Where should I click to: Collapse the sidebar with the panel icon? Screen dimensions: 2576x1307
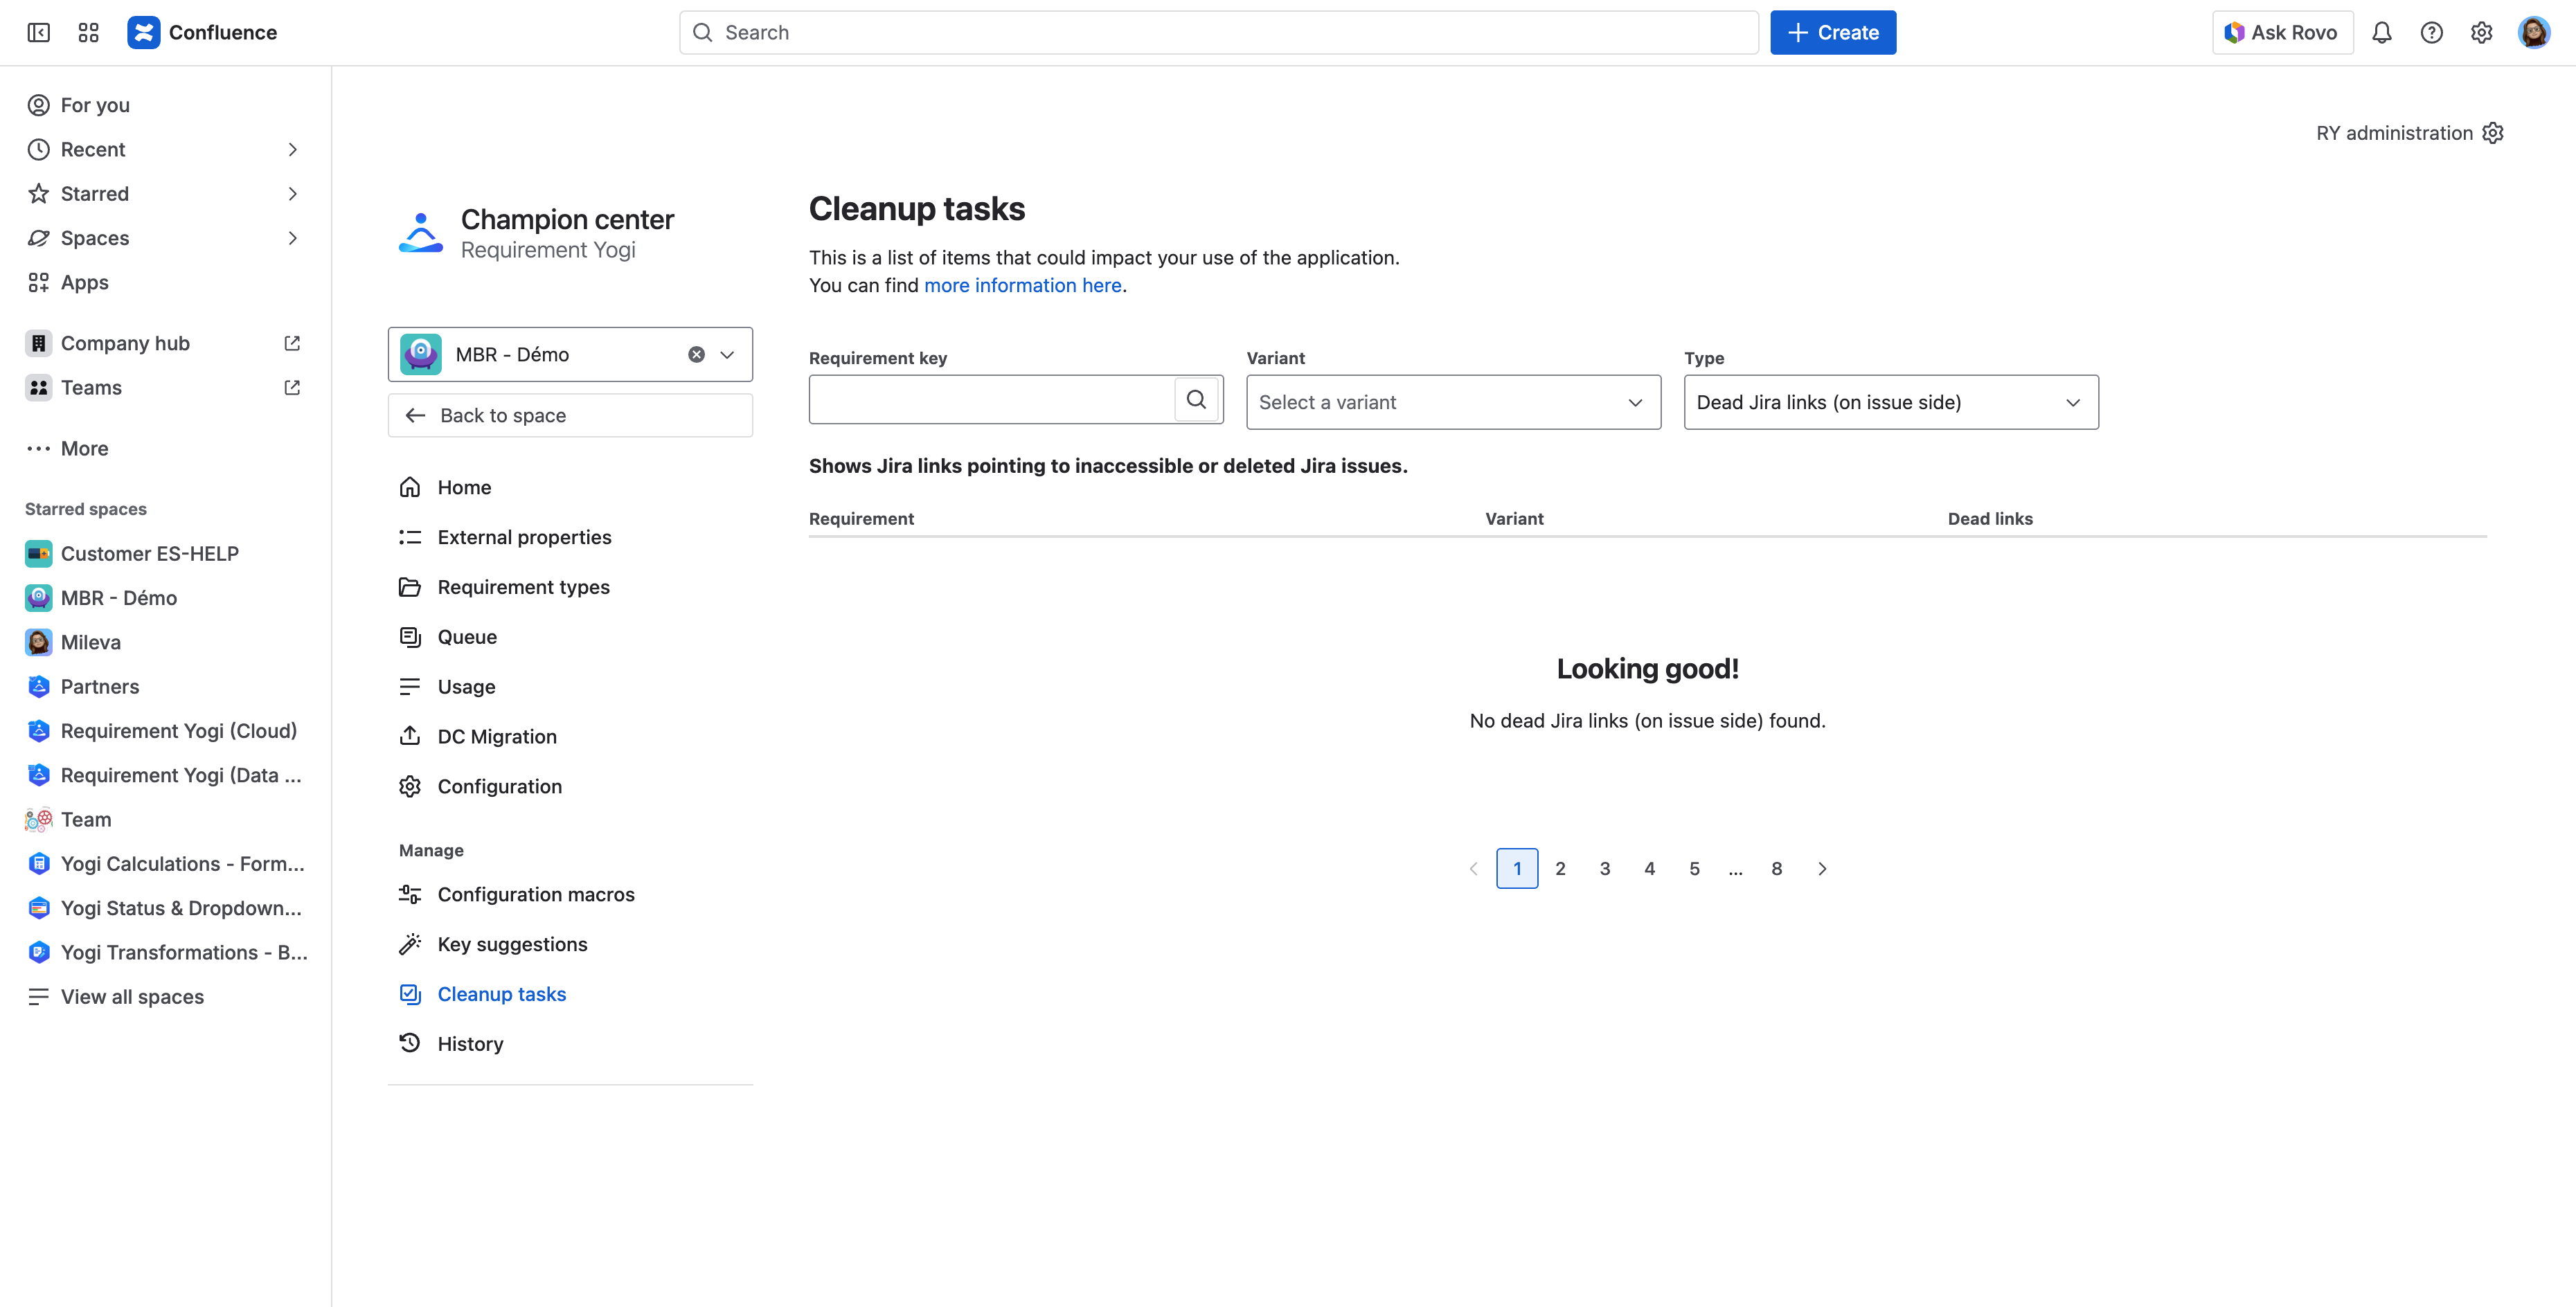tap(38, 32)
